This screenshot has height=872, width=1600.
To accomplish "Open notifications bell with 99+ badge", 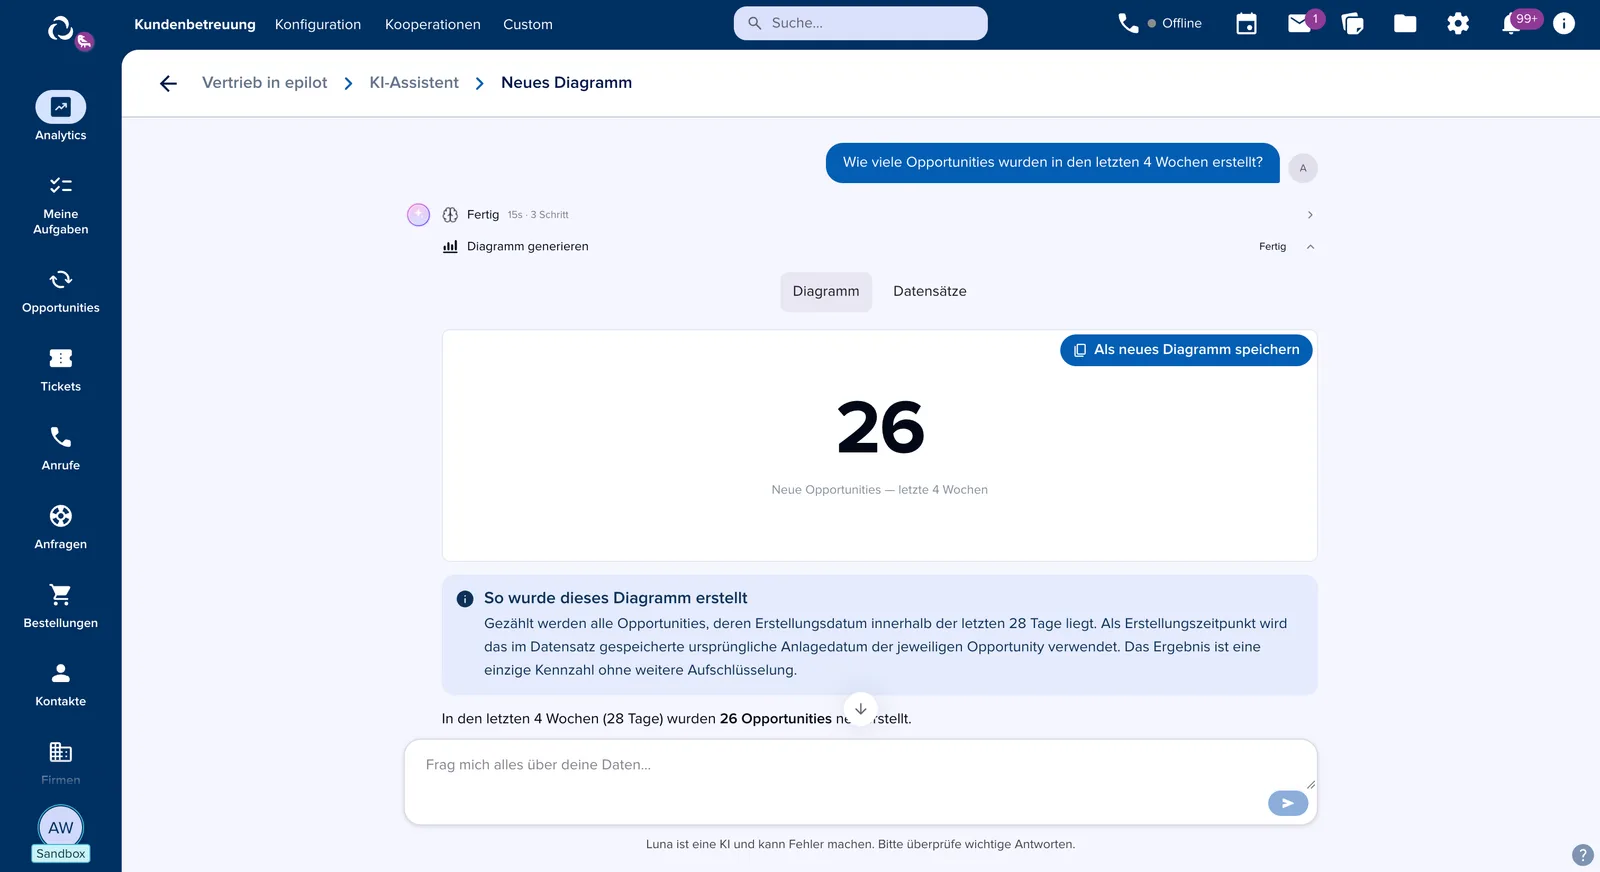I will pyautogui.click(x=1511, y=23).
